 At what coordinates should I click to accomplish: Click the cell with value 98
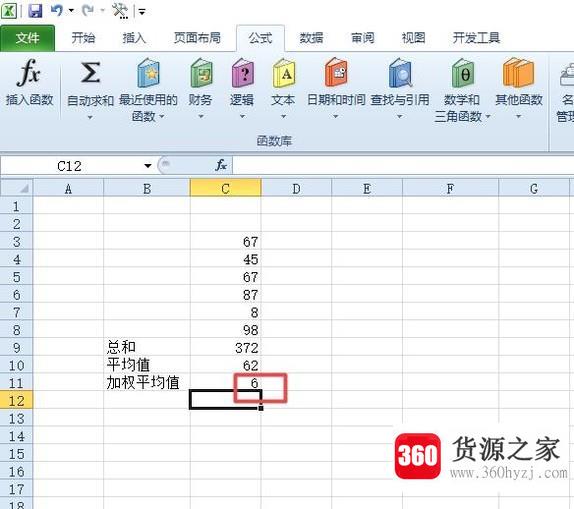[226, 330]
